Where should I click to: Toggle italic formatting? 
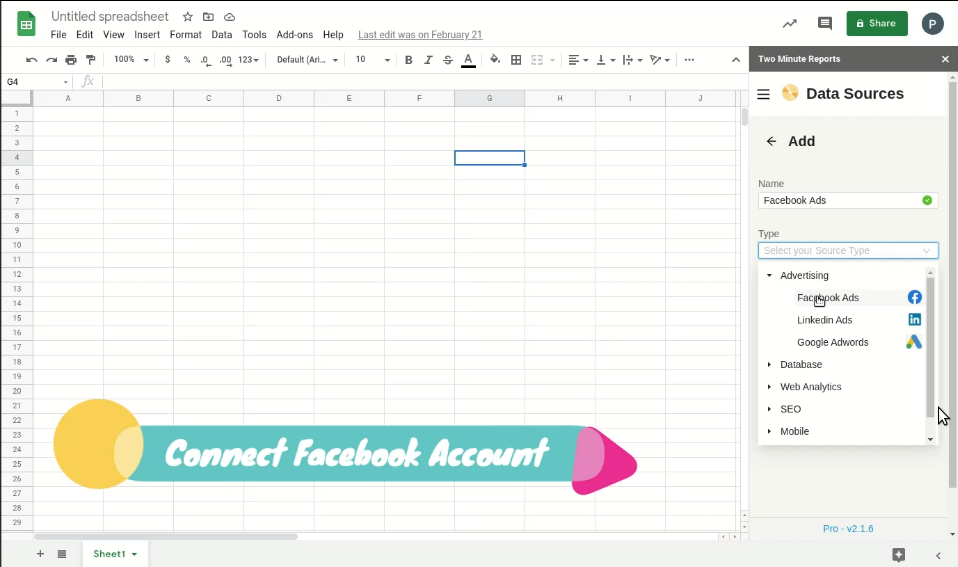(428, 59)
